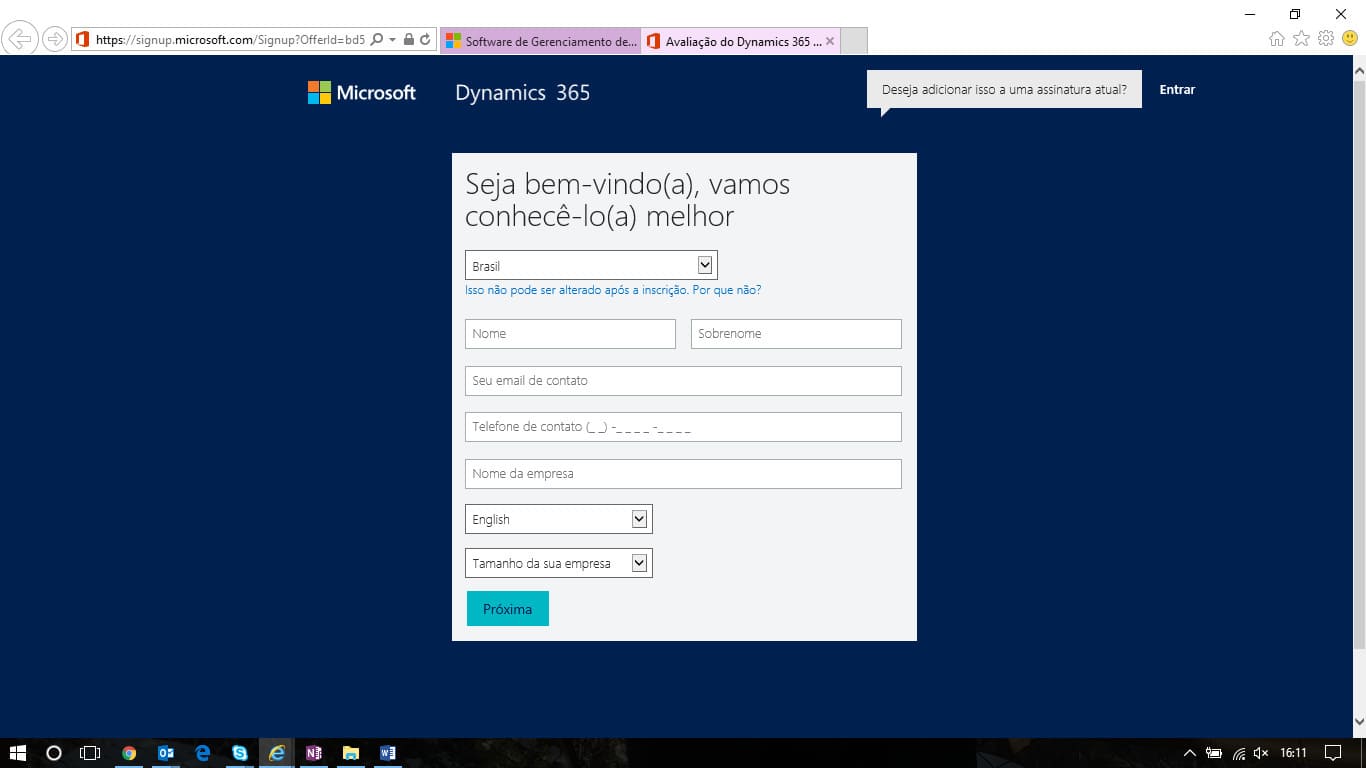Open the browser settings gear icon
1366x768 pixels.
click(x=1326, y=39)
